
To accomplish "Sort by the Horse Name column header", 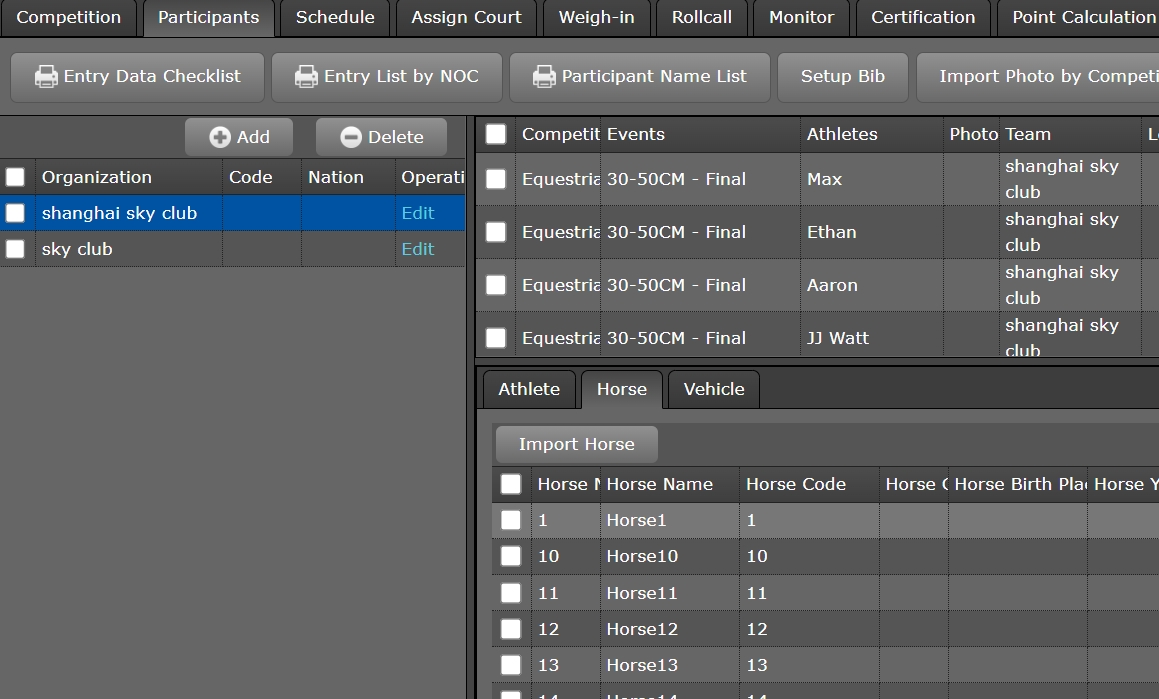I will point(660,484).
